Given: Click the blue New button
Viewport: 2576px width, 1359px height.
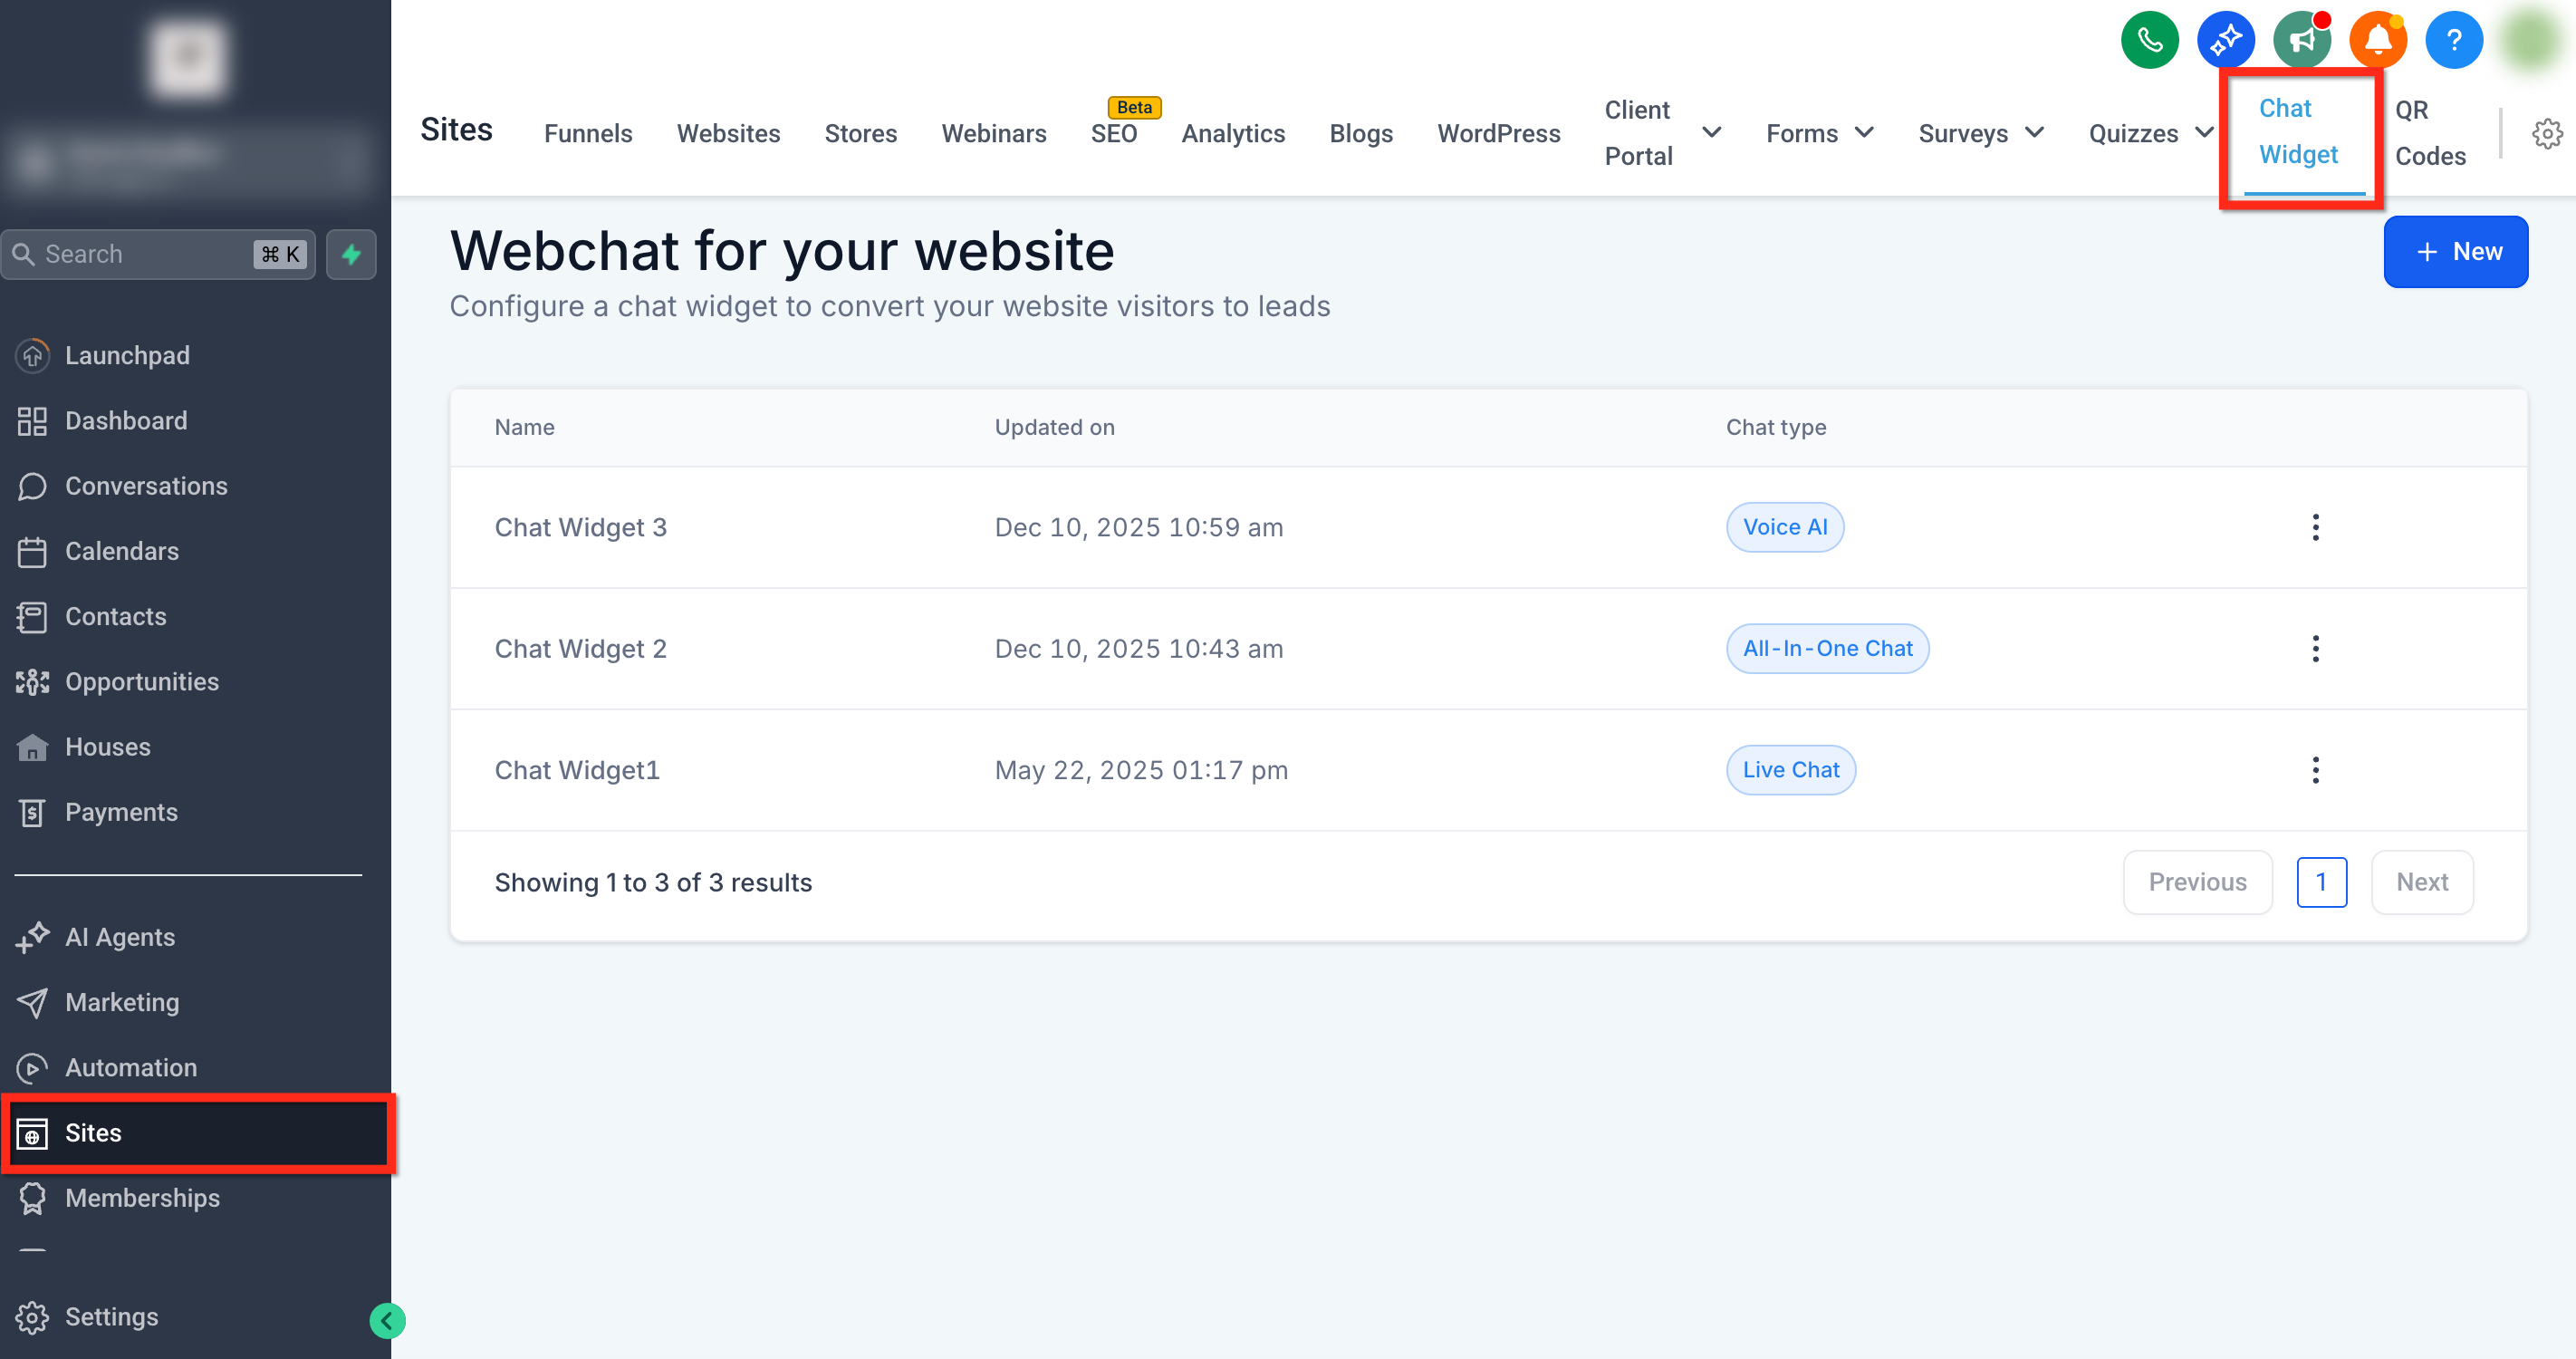Looking at the screenshot, I should (2455, 252).
